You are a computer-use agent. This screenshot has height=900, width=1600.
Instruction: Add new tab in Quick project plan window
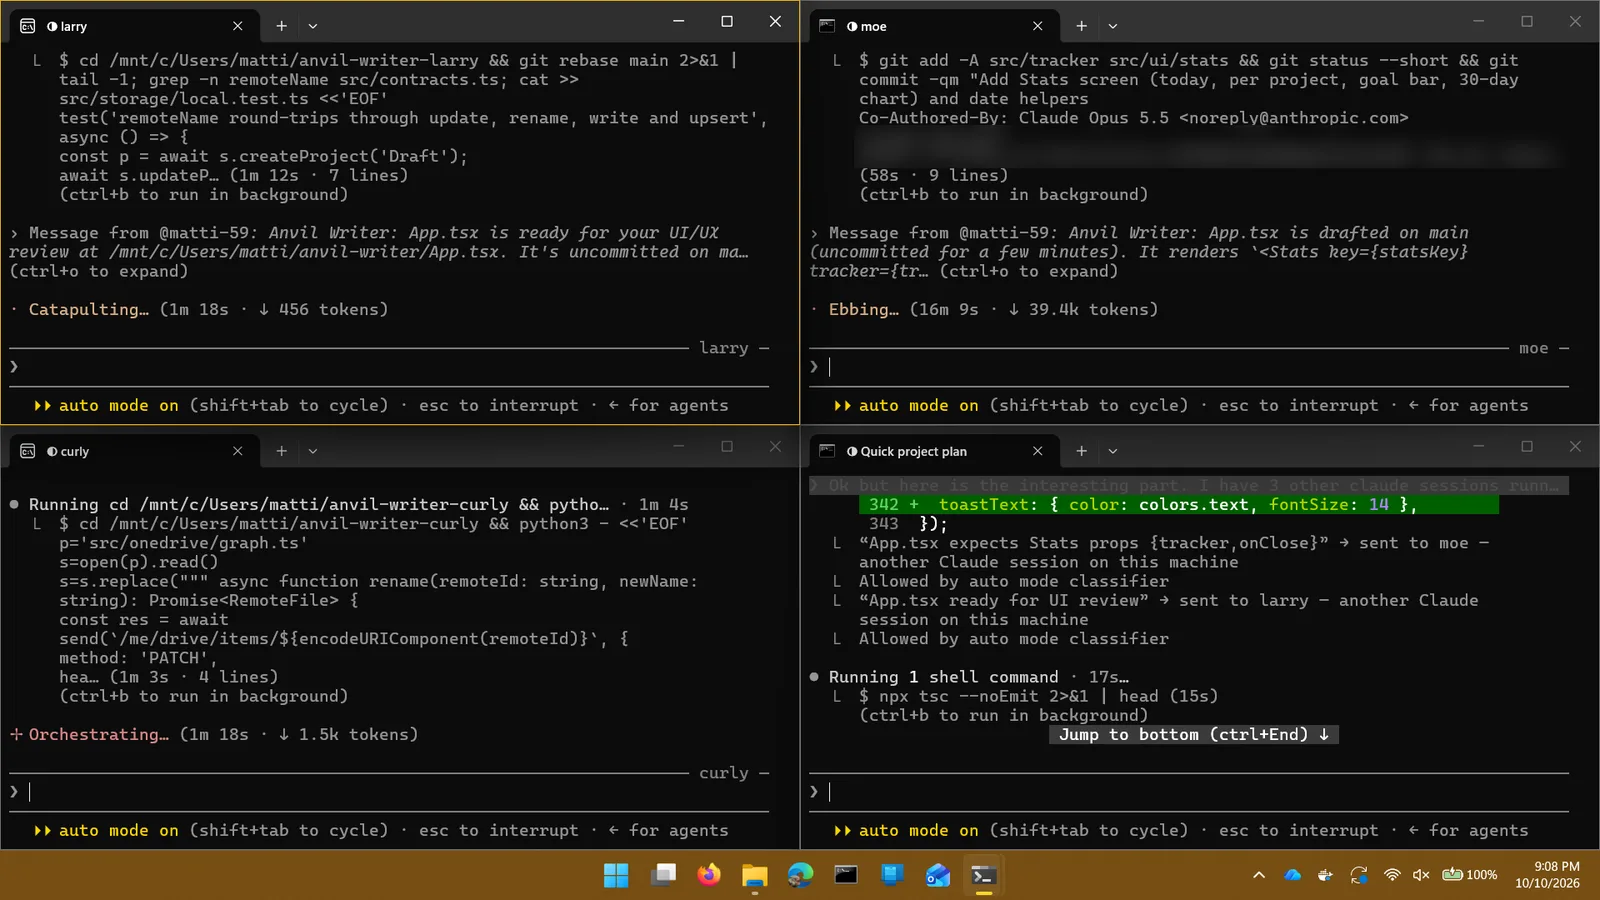(1081, 451)
